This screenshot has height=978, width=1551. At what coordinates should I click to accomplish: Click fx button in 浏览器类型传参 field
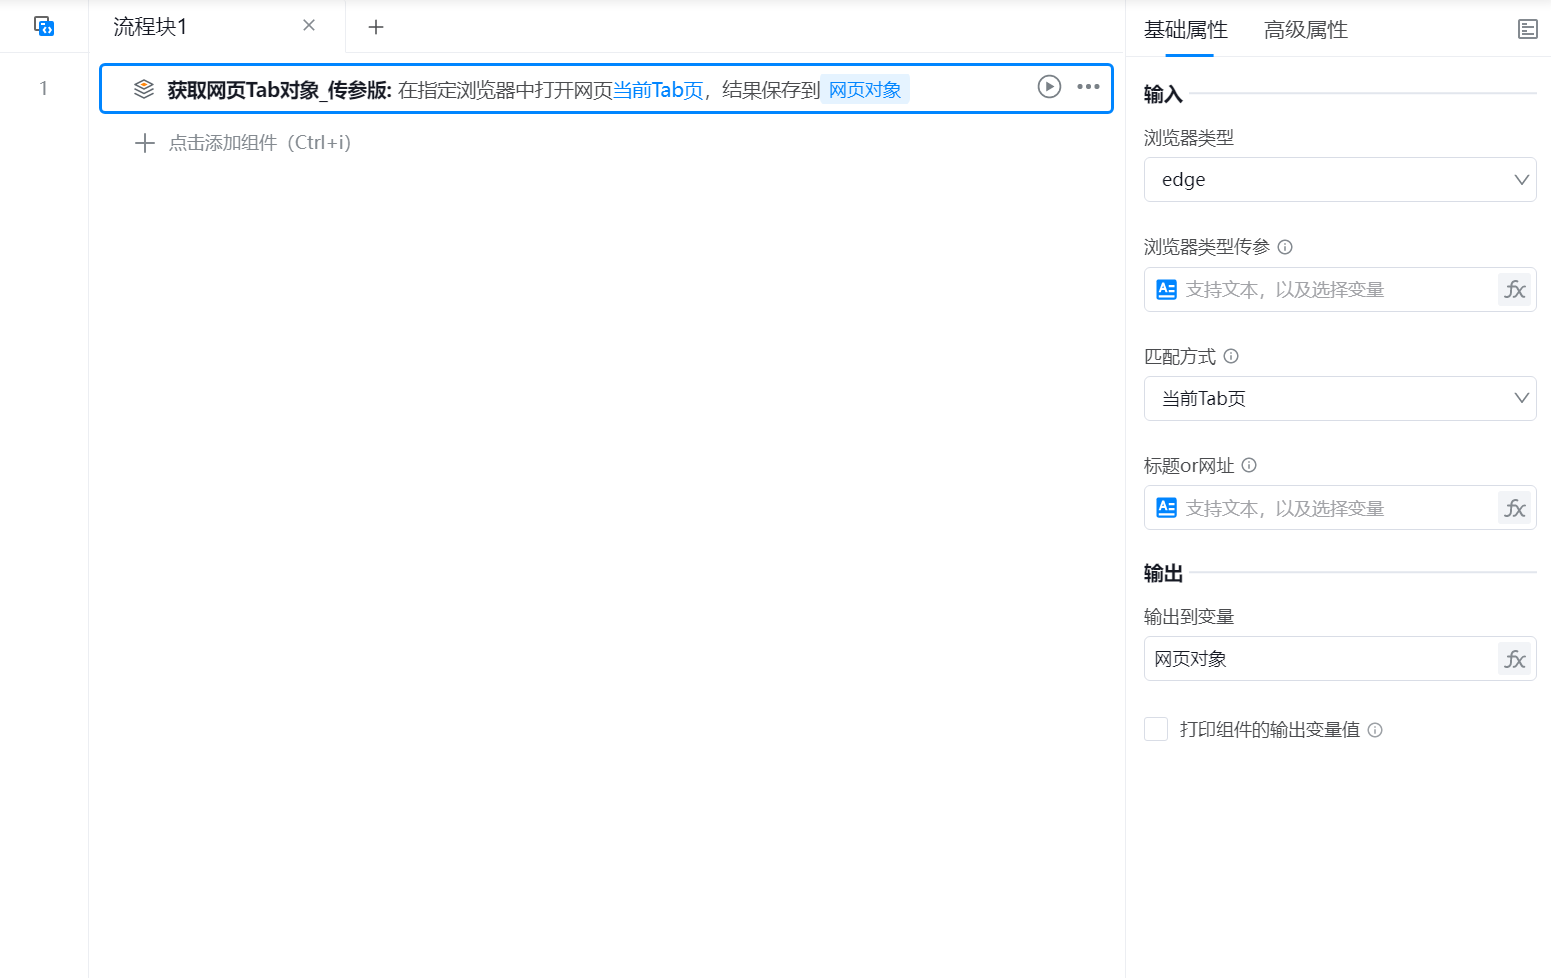(1514, 290)
